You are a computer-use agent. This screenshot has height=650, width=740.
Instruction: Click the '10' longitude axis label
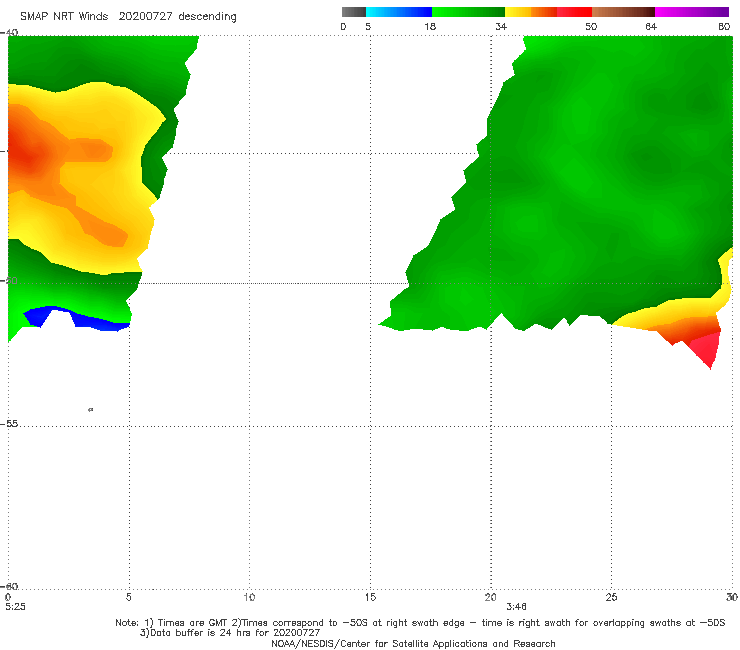click(249, 598)
